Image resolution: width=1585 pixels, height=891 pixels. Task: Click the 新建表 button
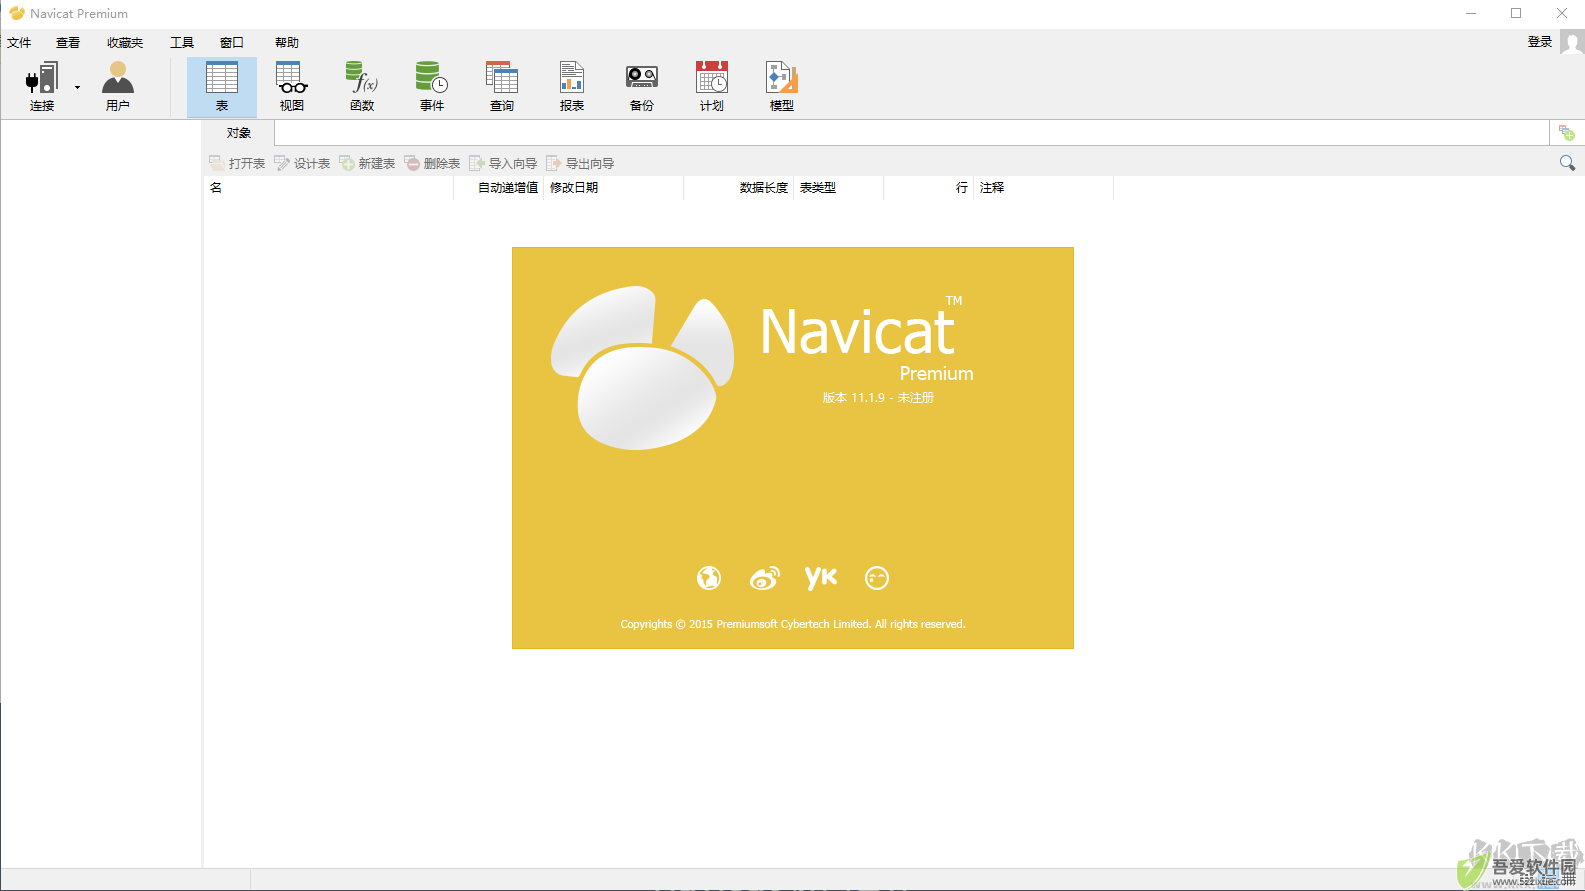click(367, 163)
